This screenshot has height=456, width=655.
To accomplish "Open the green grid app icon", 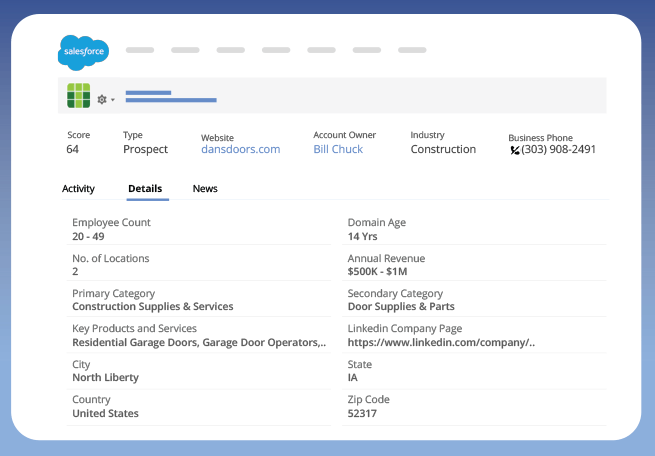I will (78, 96).
